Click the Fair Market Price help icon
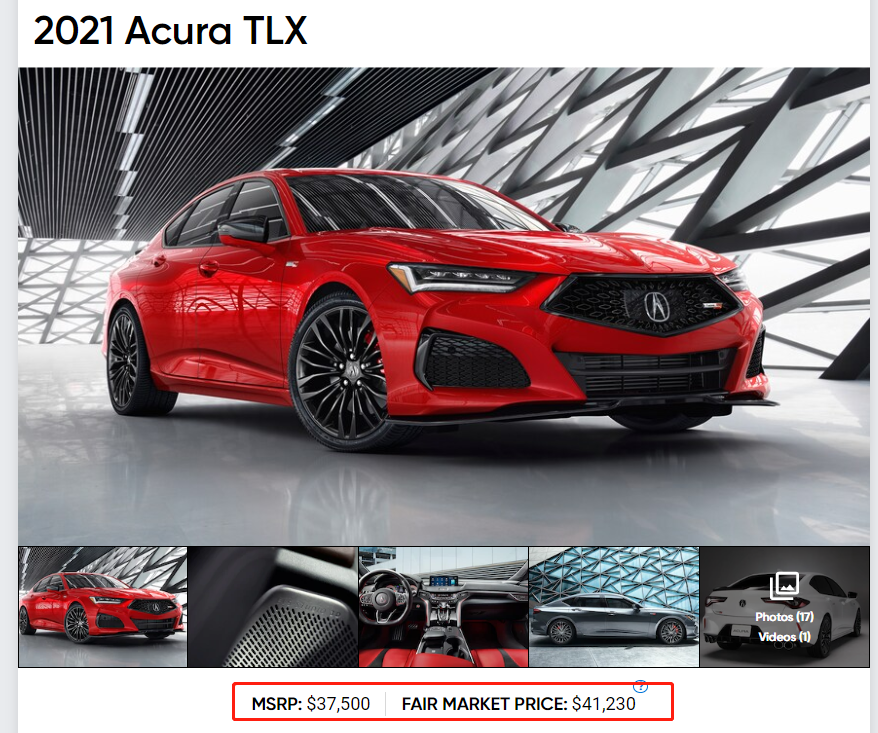Screen dimensions: 878x733 tap(641, 686)
